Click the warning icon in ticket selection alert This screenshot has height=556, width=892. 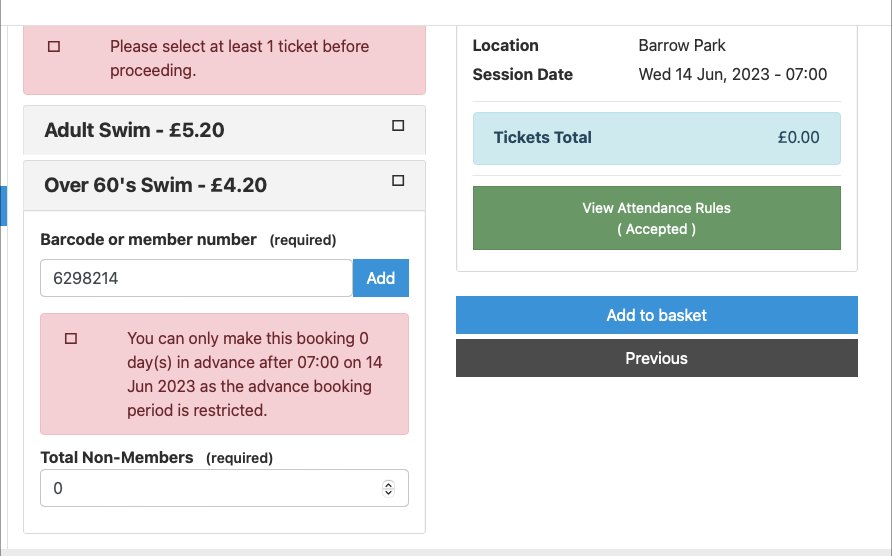(54, 47)
